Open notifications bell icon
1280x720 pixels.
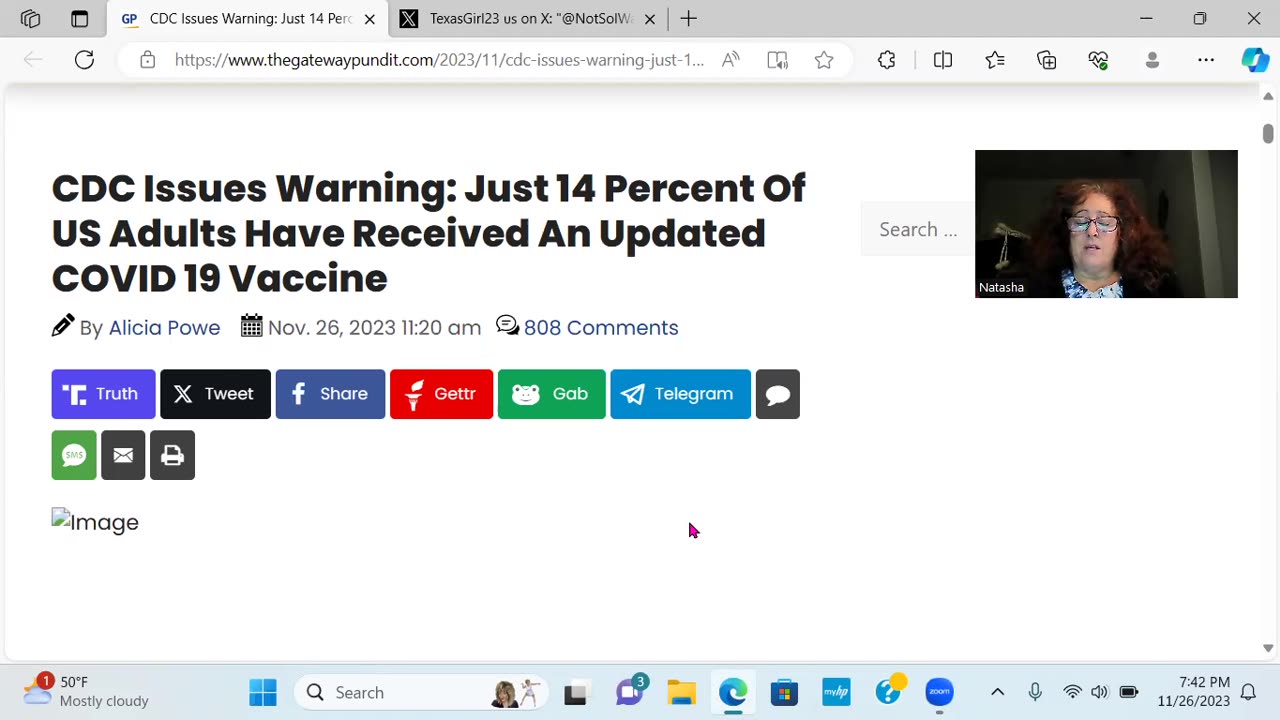[1248, 692]
